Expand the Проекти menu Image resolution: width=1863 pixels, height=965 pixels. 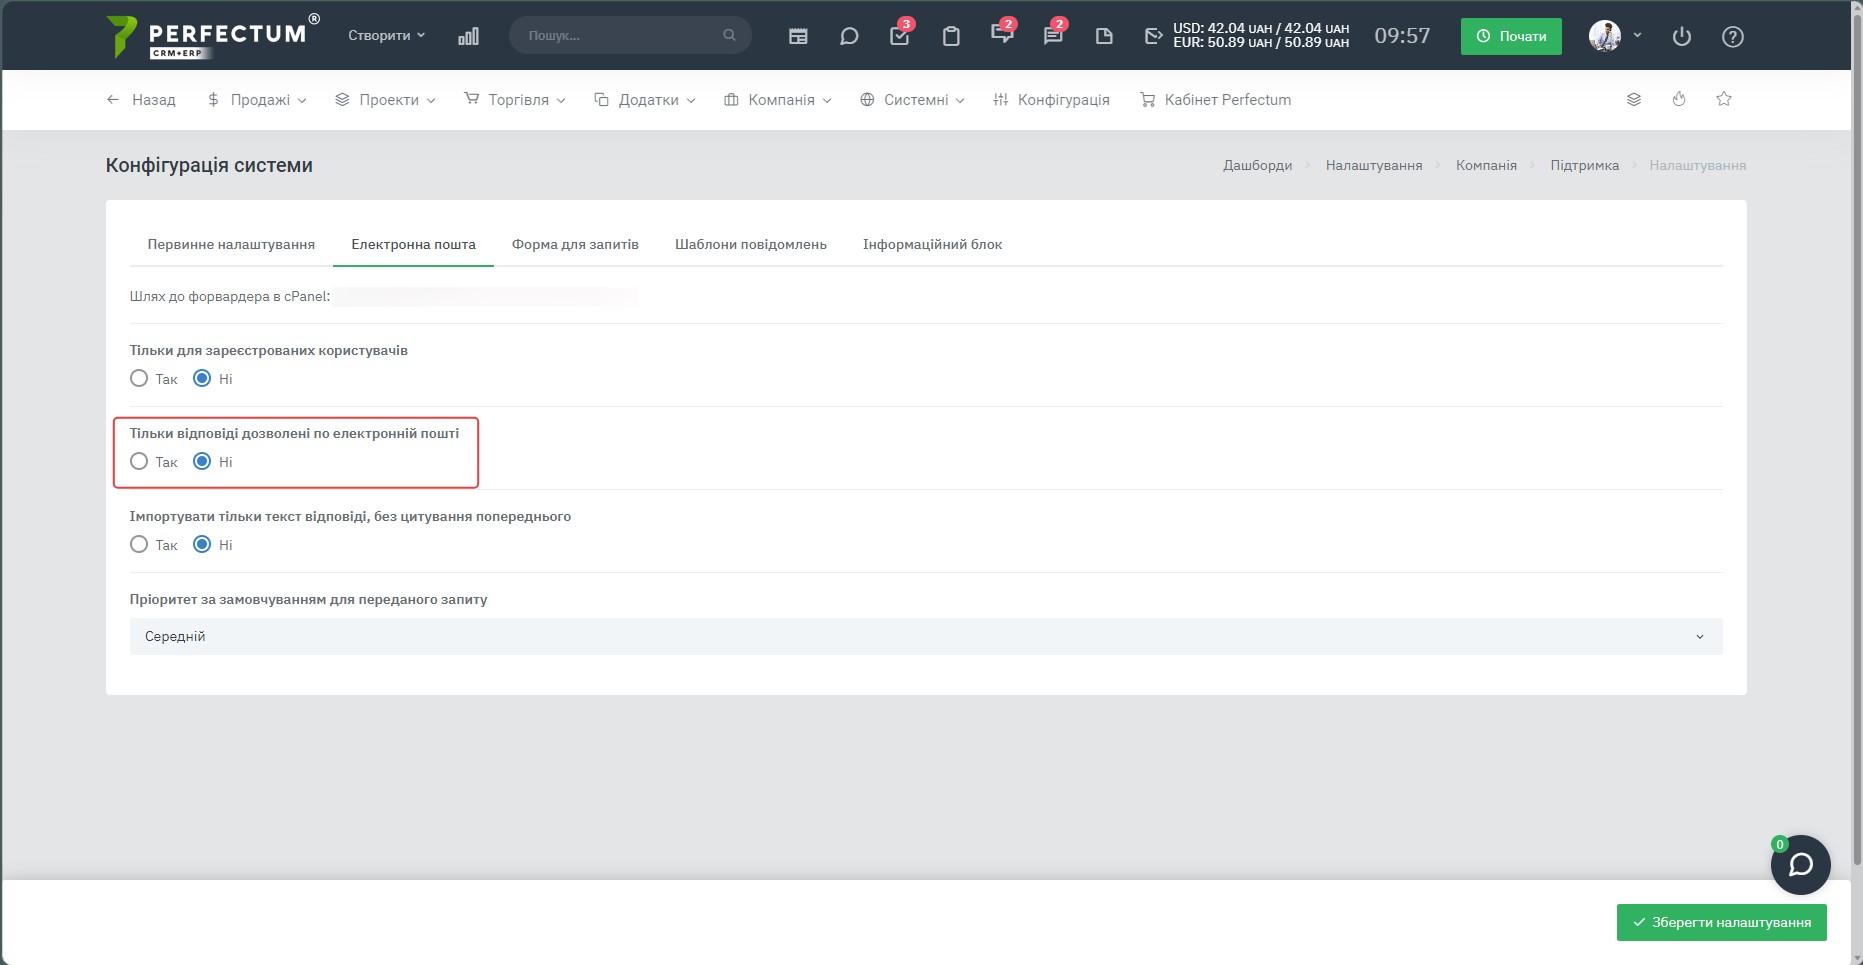click(x=385, y=100)
